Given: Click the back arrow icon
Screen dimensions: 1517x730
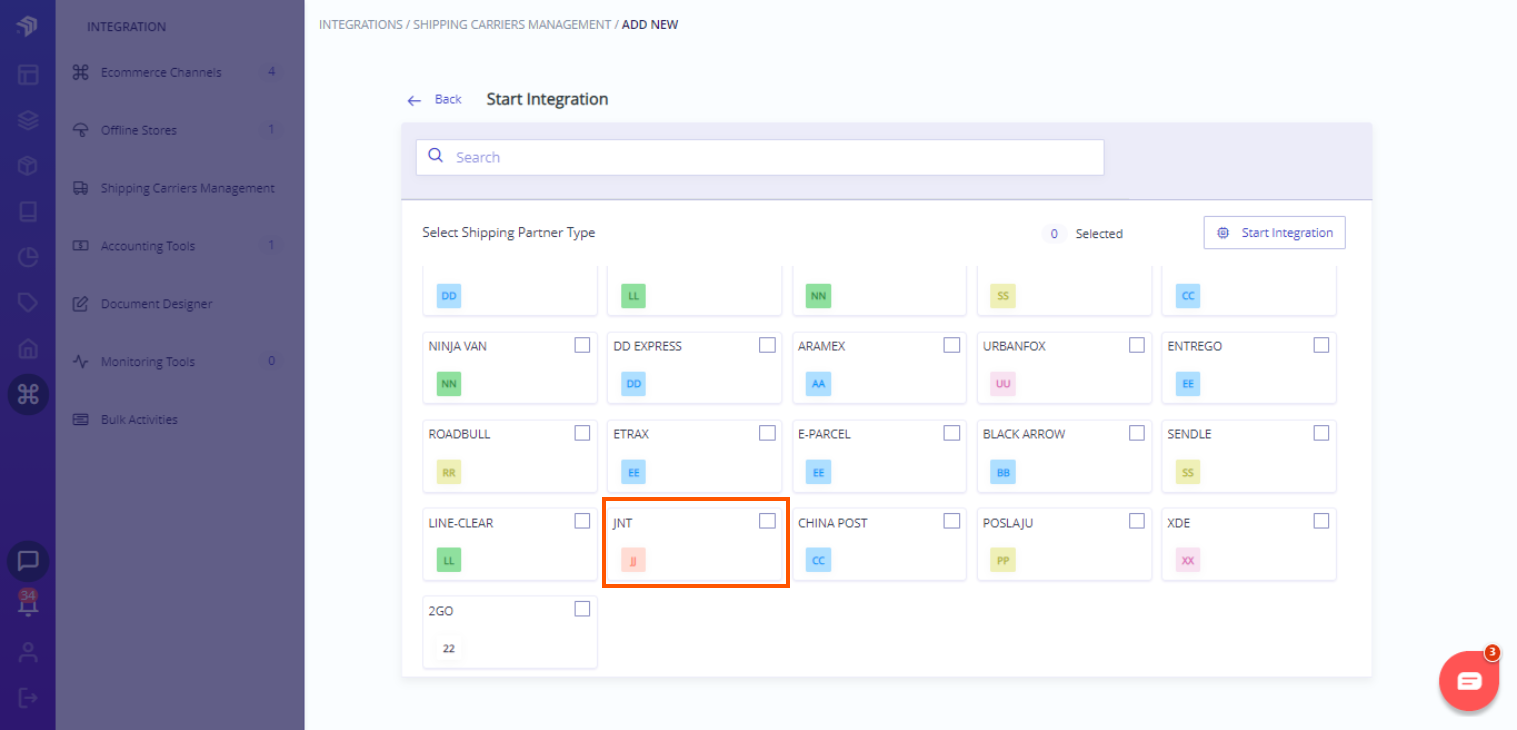Looking at the screenshot, I should point(414,100).
